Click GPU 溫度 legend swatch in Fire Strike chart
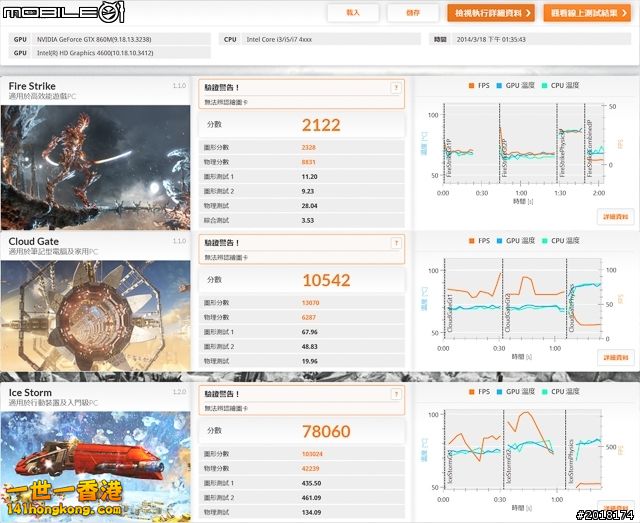Image resolution: width=640 pixels, height=523 pixels. 499,86
